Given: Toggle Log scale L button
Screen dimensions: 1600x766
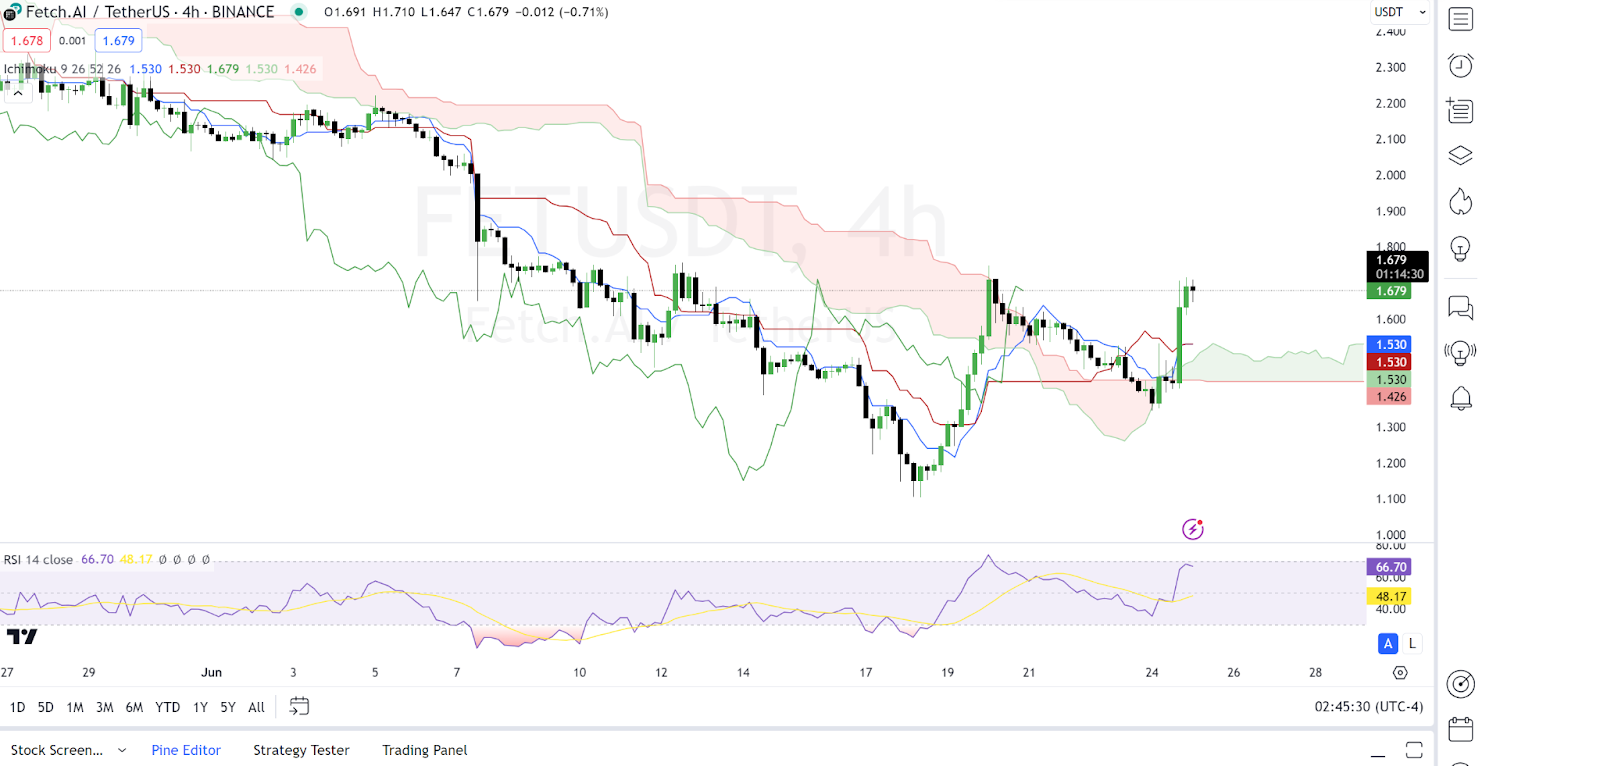Looking at the screenshot, I should tap(1412, 644).
